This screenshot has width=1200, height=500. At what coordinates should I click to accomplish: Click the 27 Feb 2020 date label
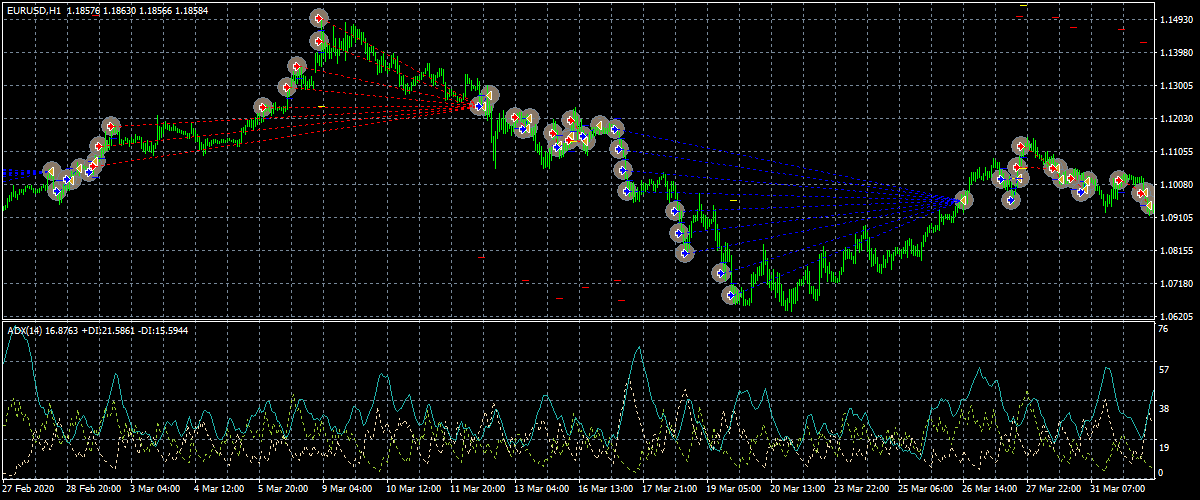pos(28,489)
